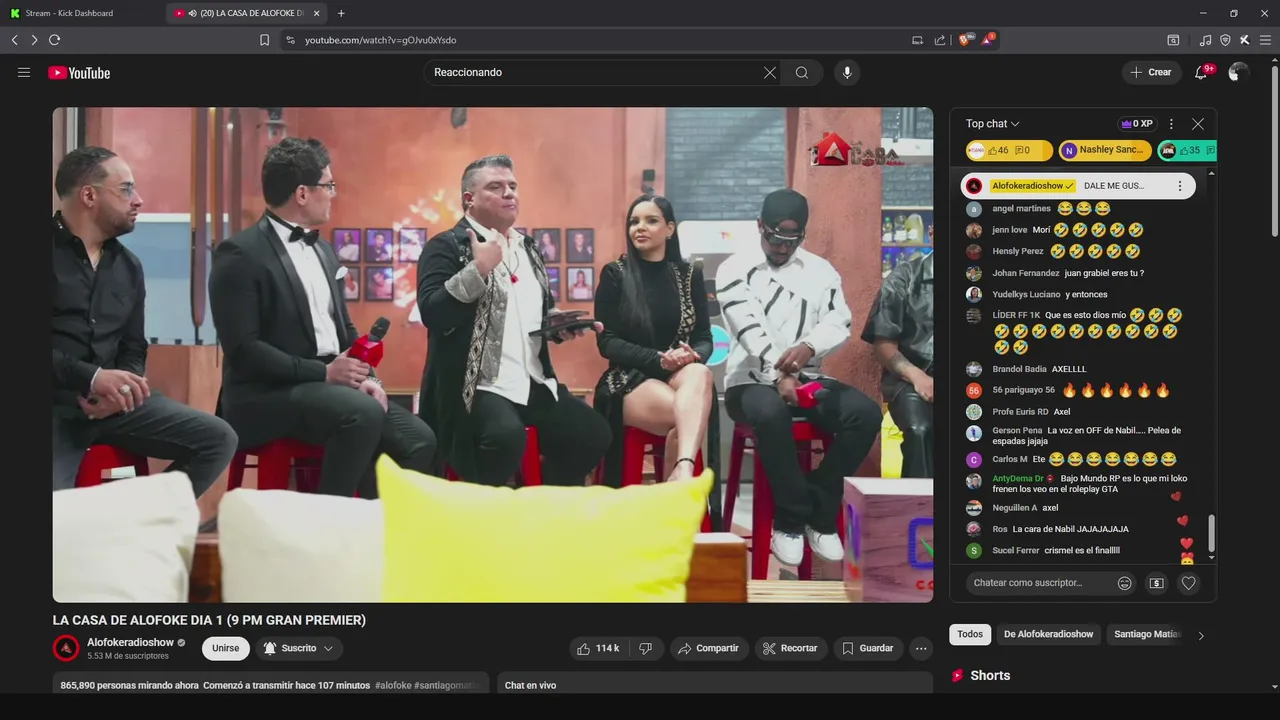Image resolution: width=1280 pixels, height=720 pixels.
Task: Open the browser main hamburger menu
Action: point(1265,40)
